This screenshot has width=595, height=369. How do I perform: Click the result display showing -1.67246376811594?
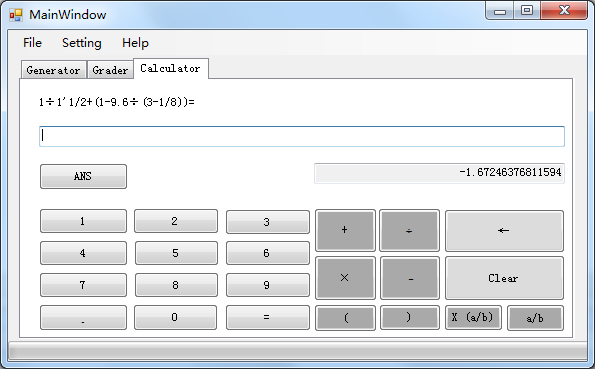click(x=439, y=173)
